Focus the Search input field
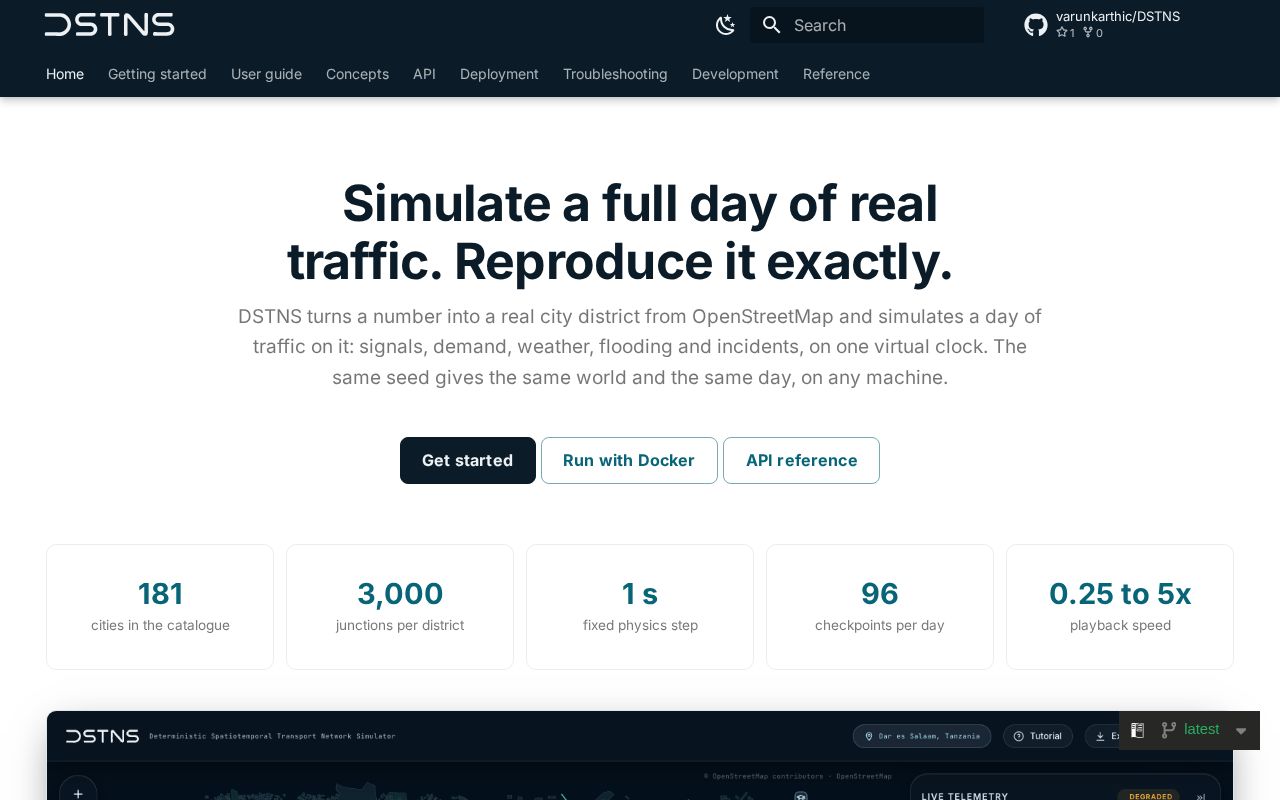1280x800 pixels. point(867,25)
